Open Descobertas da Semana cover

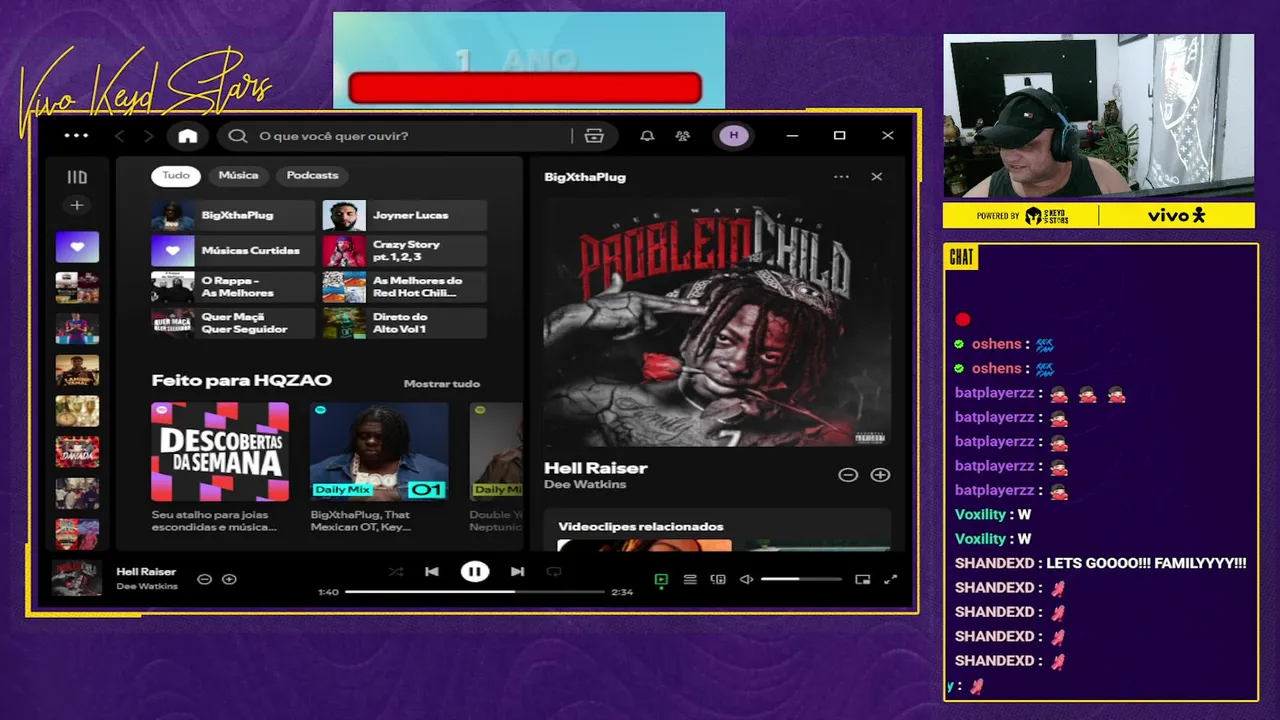(220, 452)
